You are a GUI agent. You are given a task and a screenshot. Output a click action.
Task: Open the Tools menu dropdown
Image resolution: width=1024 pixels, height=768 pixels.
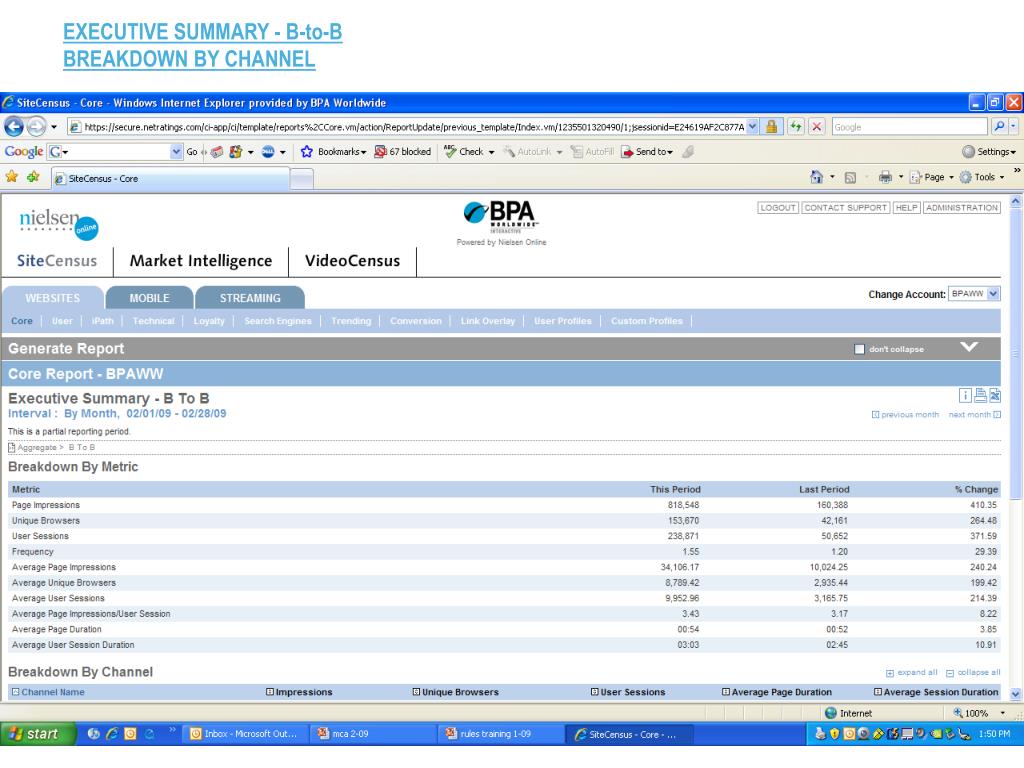[982, 177]
